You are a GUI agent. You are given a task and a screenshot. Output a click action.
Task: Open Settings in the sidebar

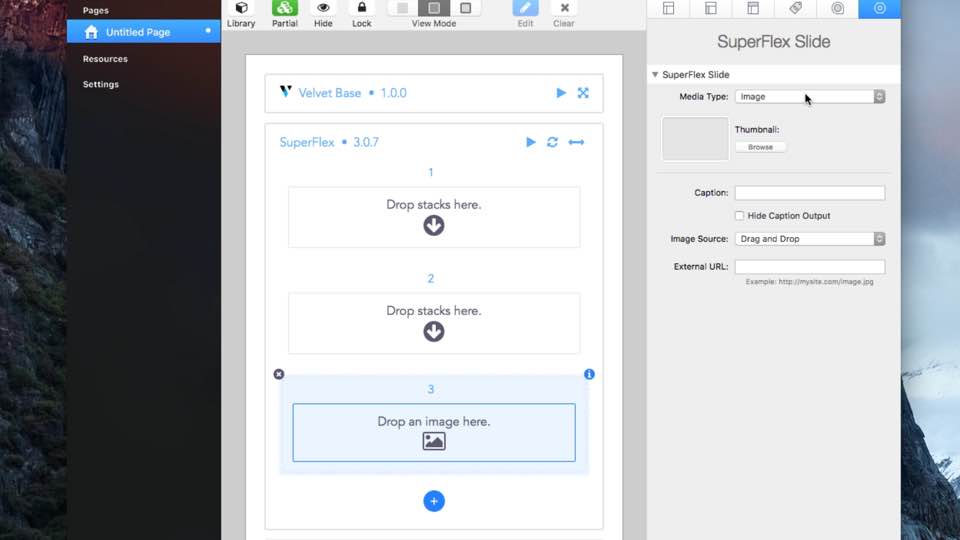pos(101,84)
